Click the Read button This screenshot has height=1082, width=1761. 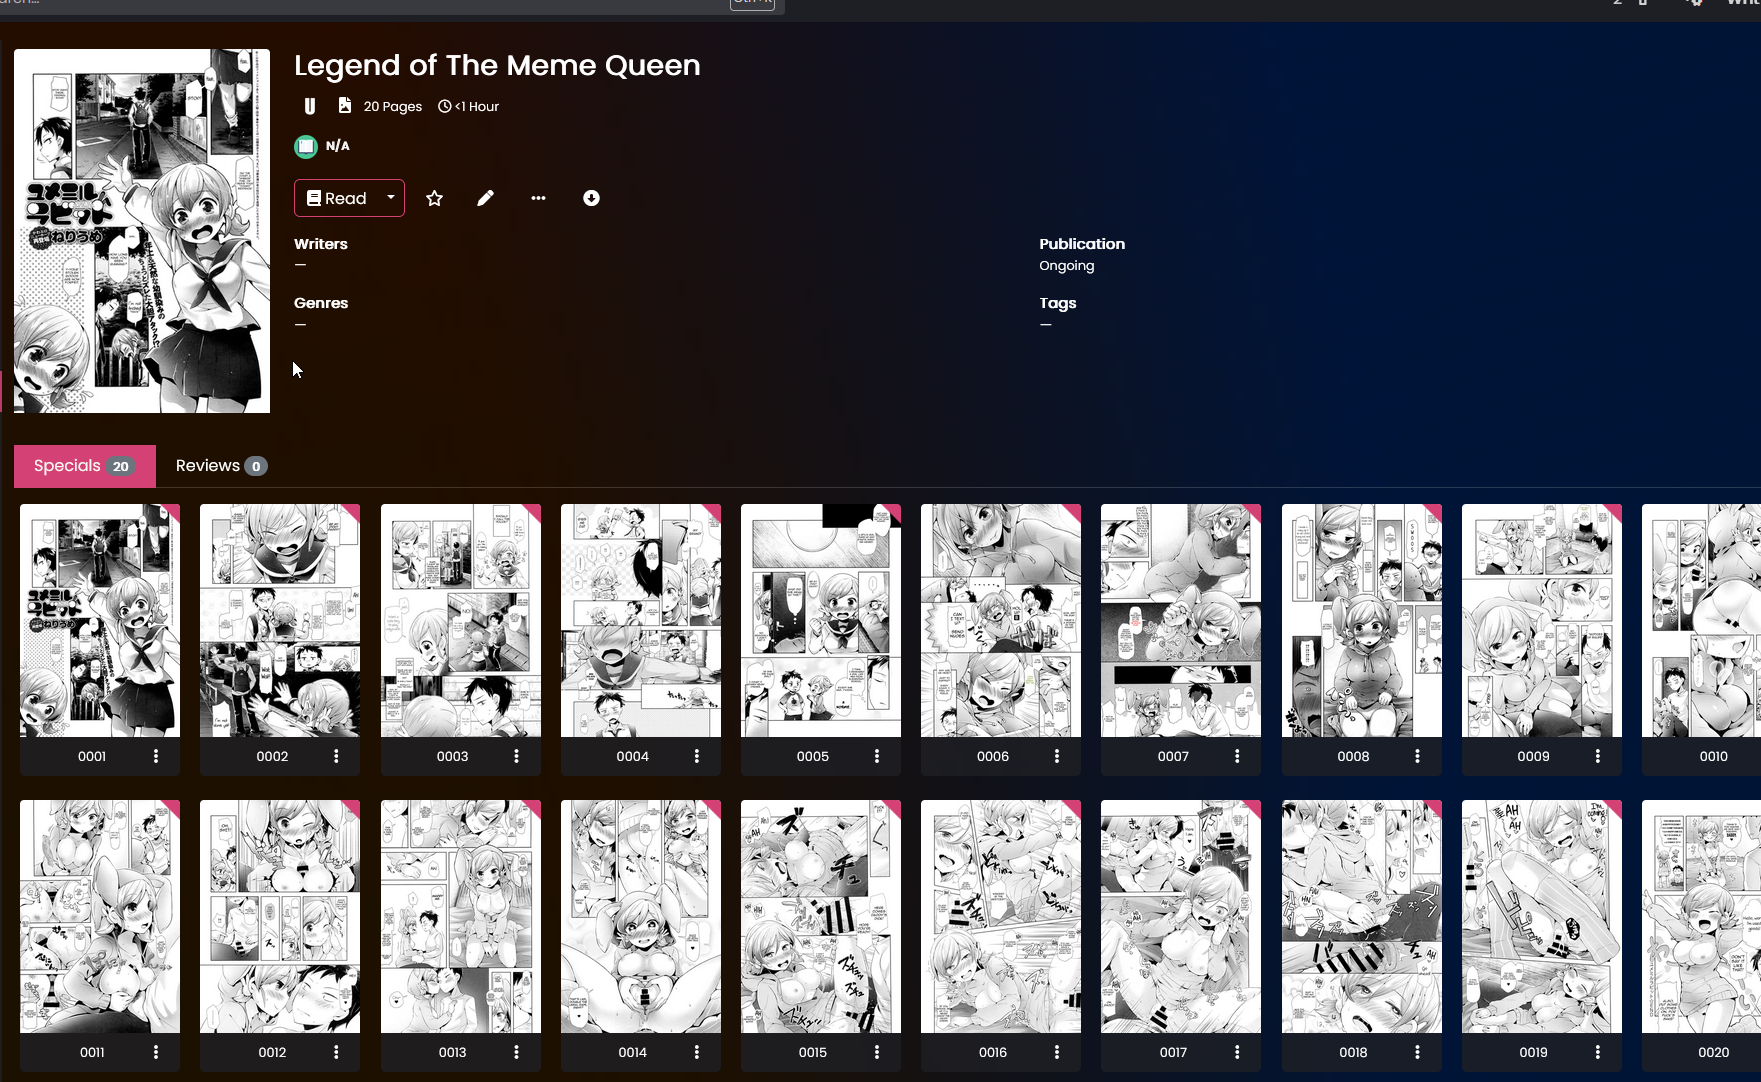(336, 198)
